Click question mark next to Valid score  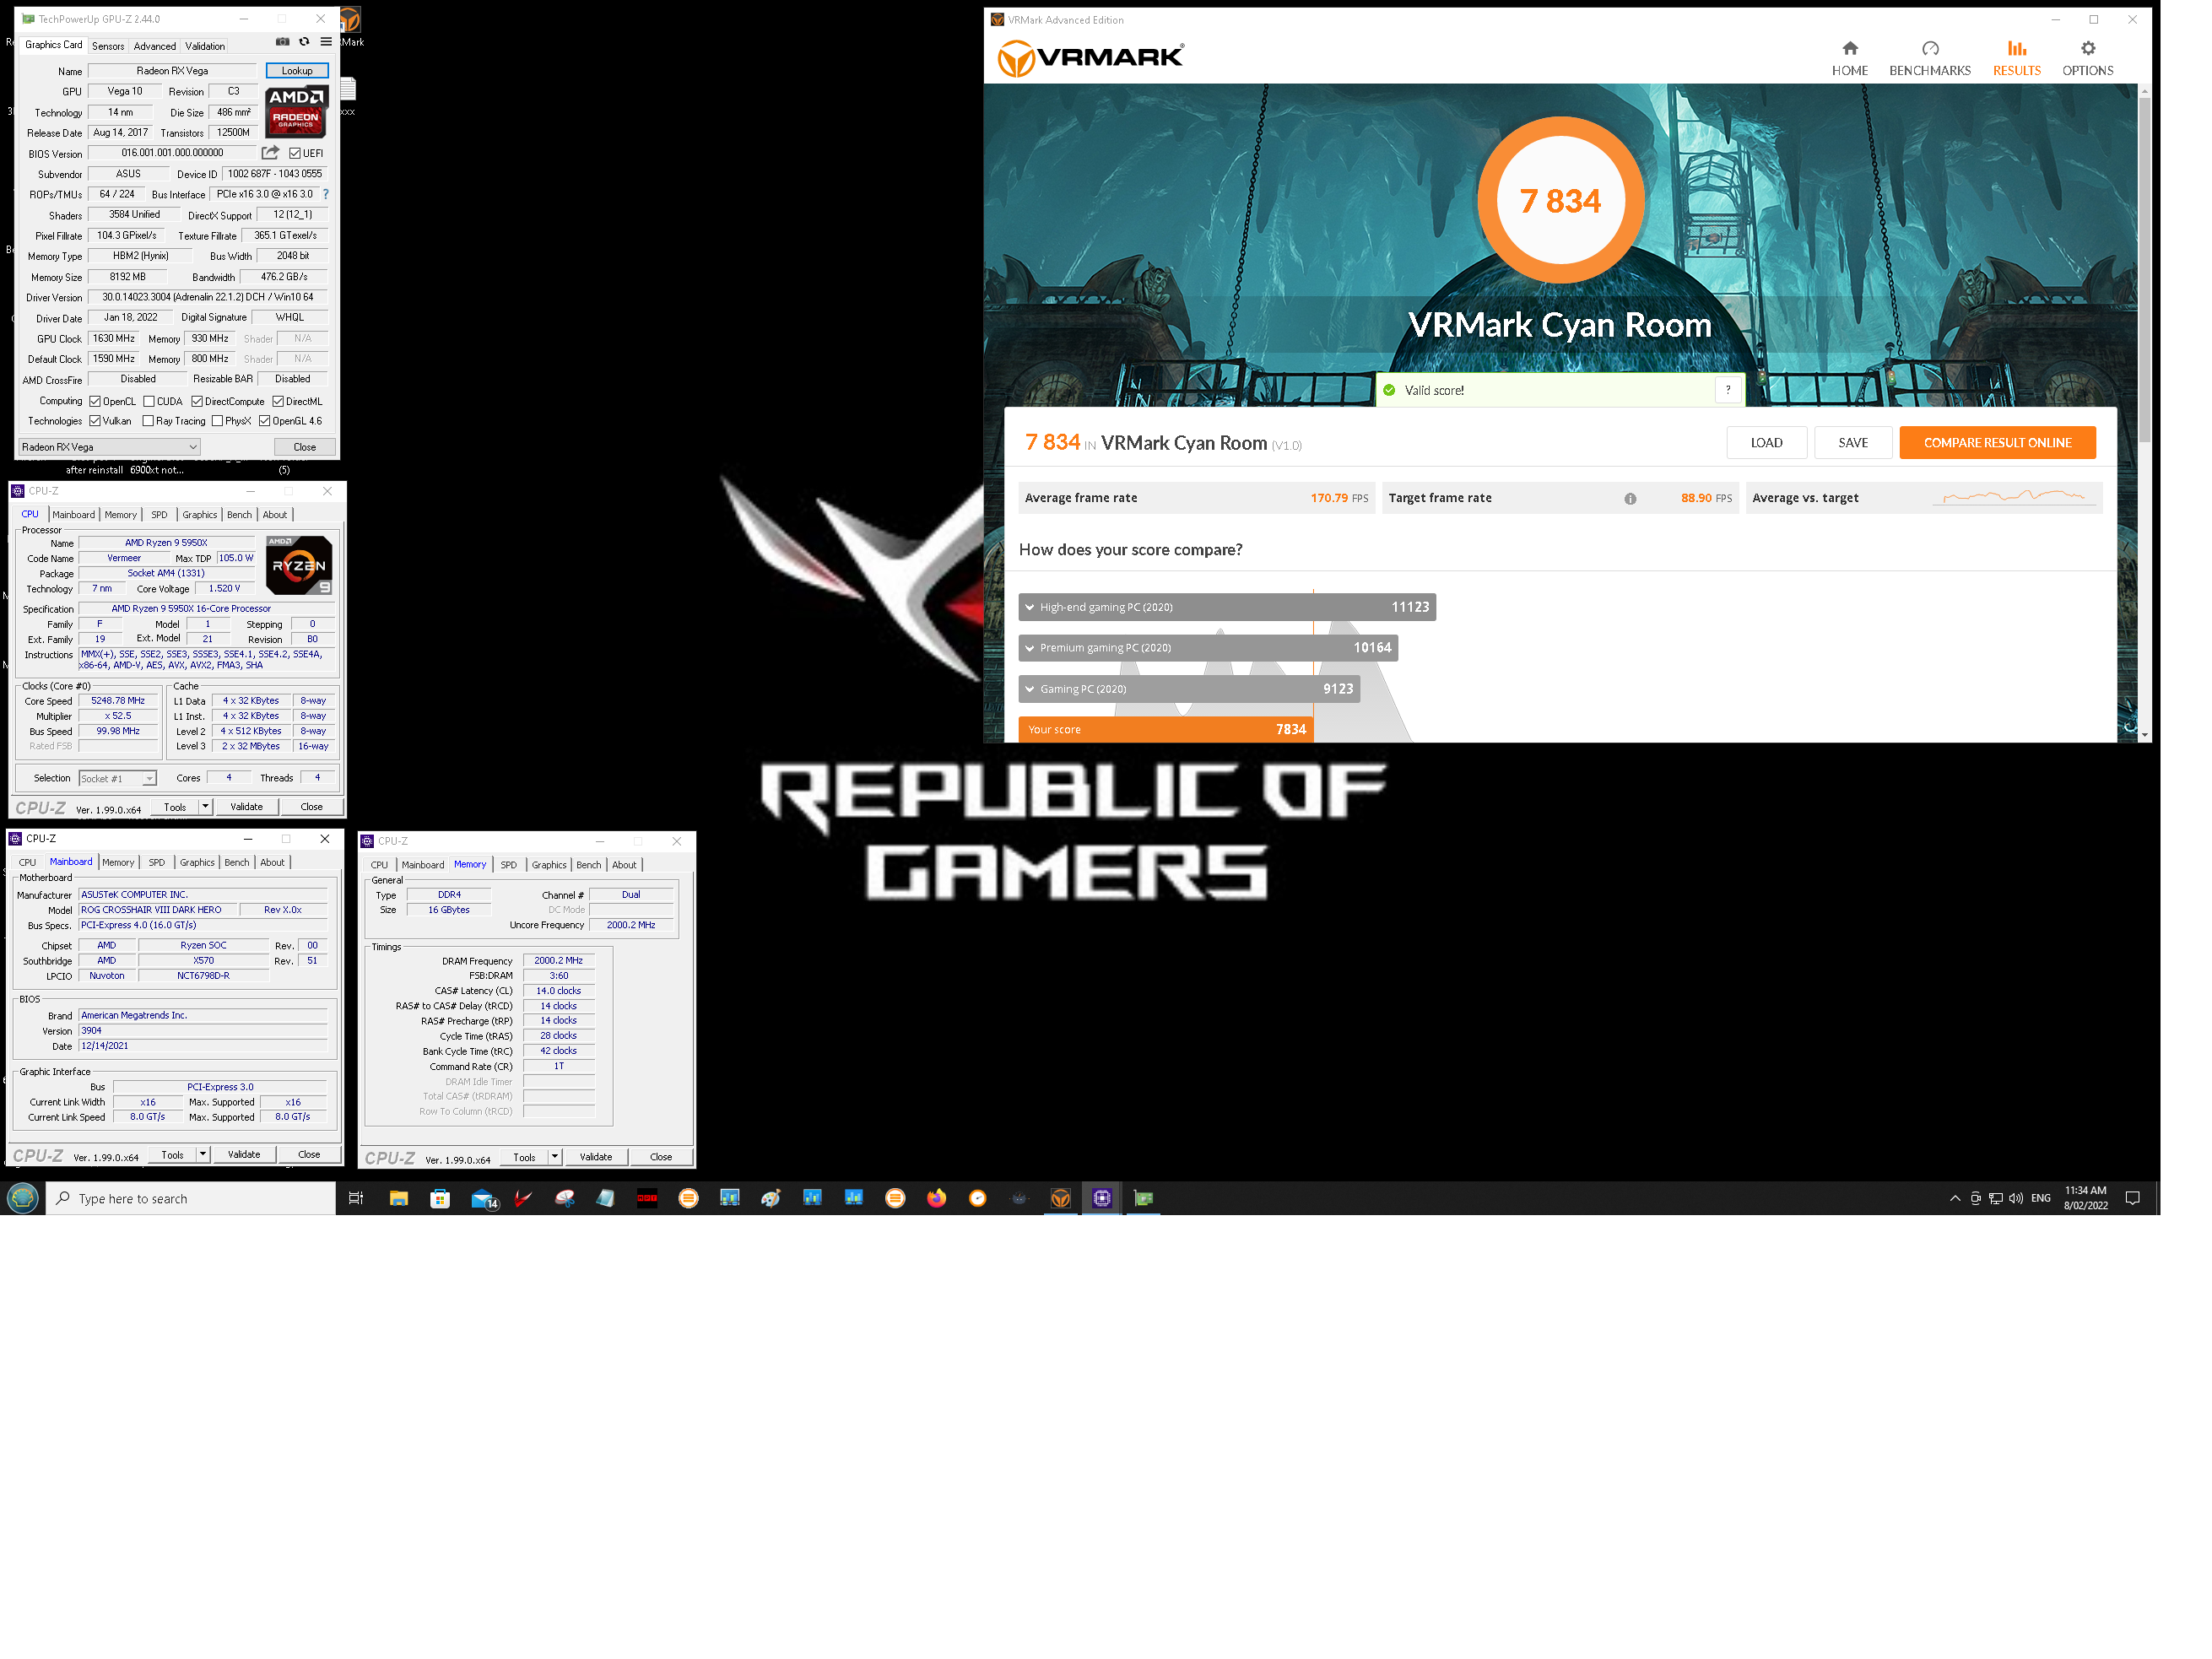(x=1728, y=390)
